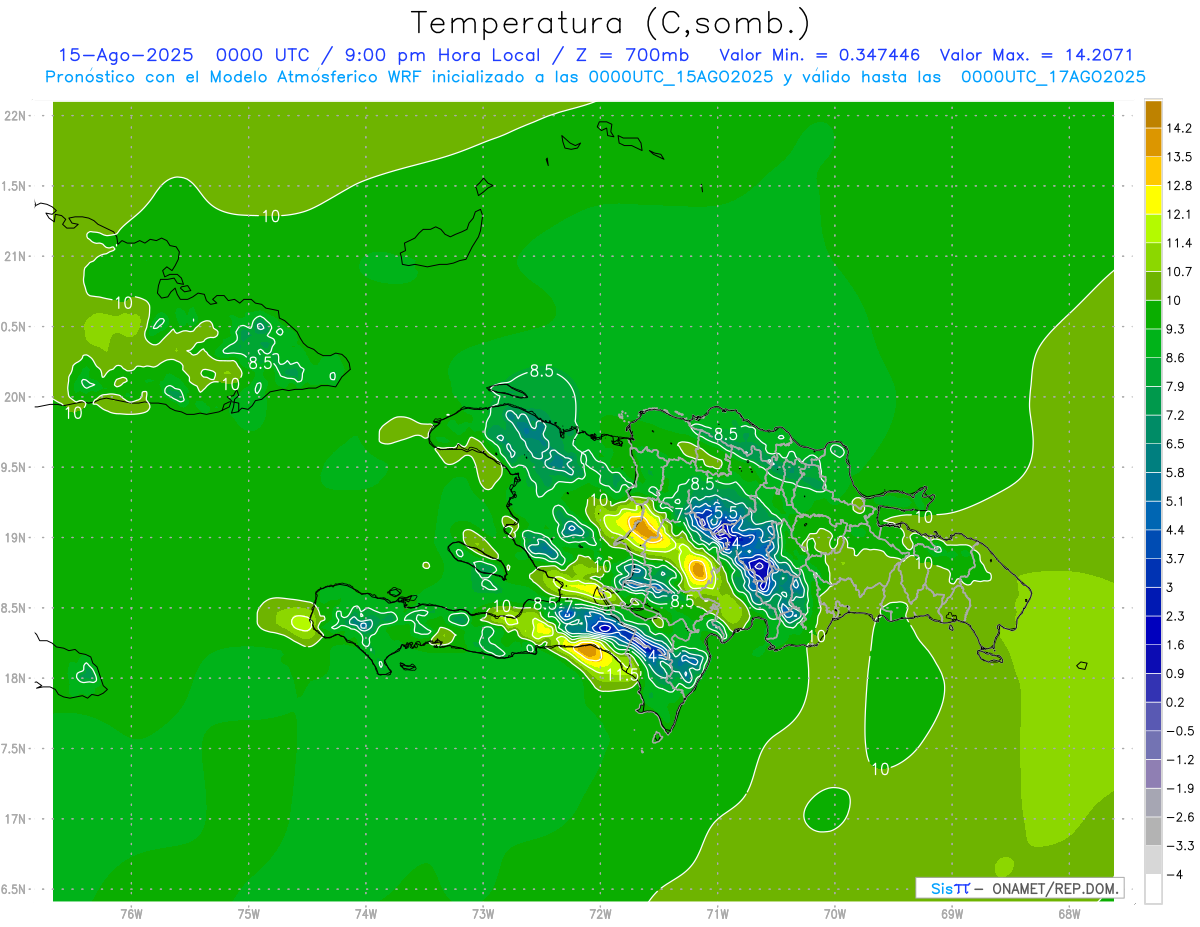Viewport: 1200px width, 927px height.
Task: Click the 69W longitude axis label
Action: (952, 913)
